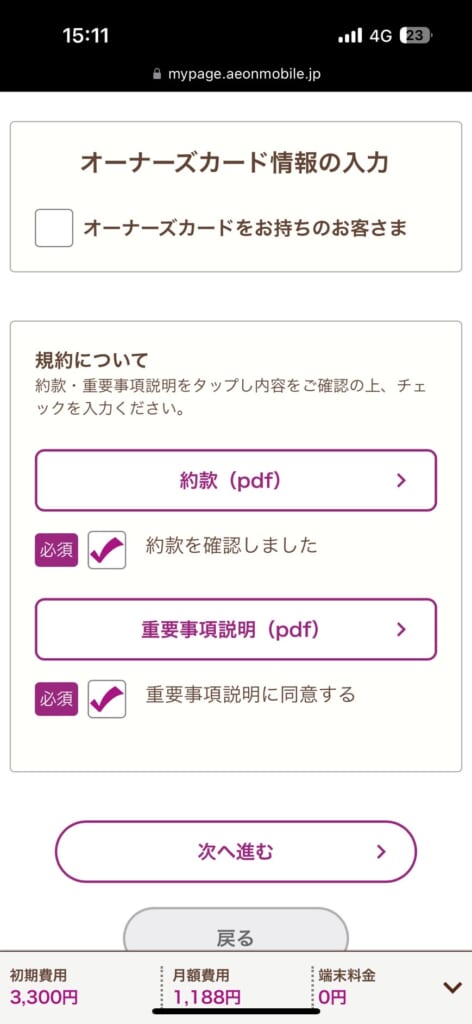
Task: Tap the 月額費用 1,188円 summary
Action: pyautogui.click(x=206, y=987)
